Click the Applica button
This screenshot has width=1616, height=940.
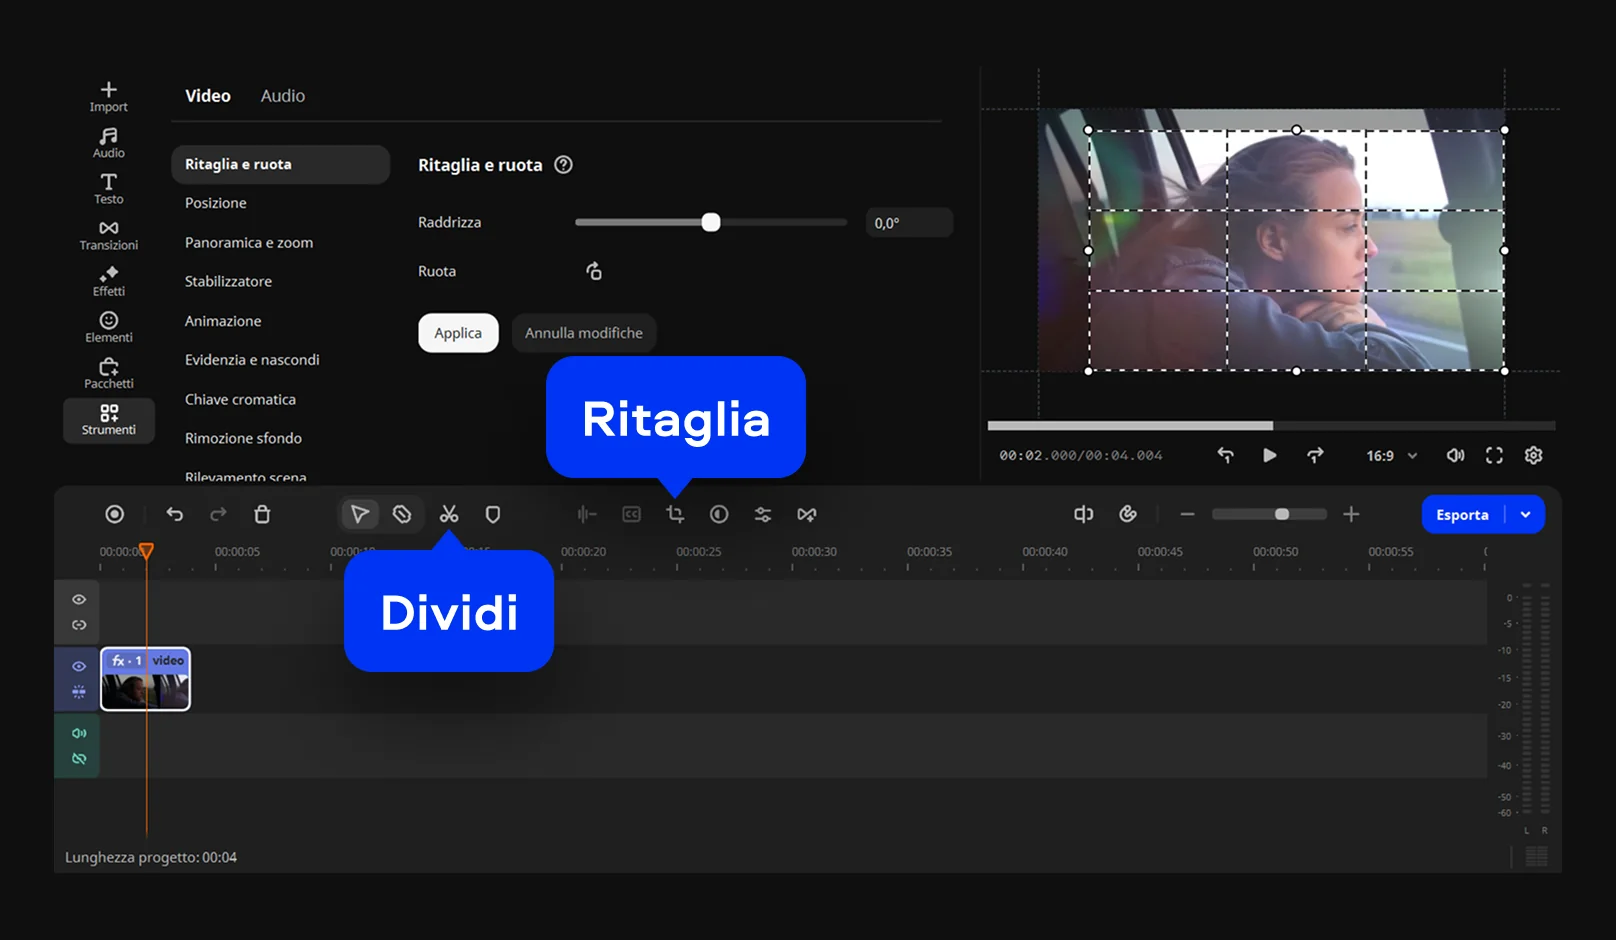click(x=458, y=333)
